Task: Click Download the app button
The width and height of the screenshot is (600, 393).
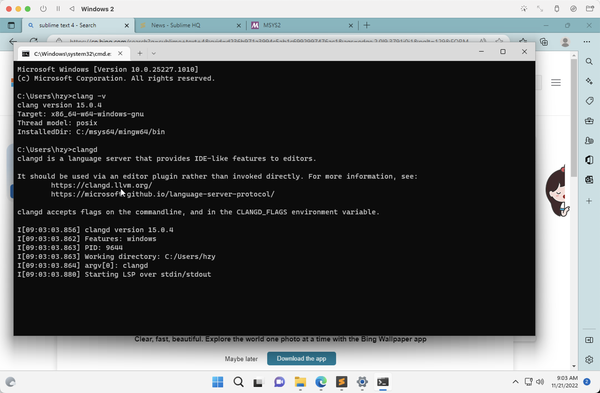Action: tap(302, 359)
